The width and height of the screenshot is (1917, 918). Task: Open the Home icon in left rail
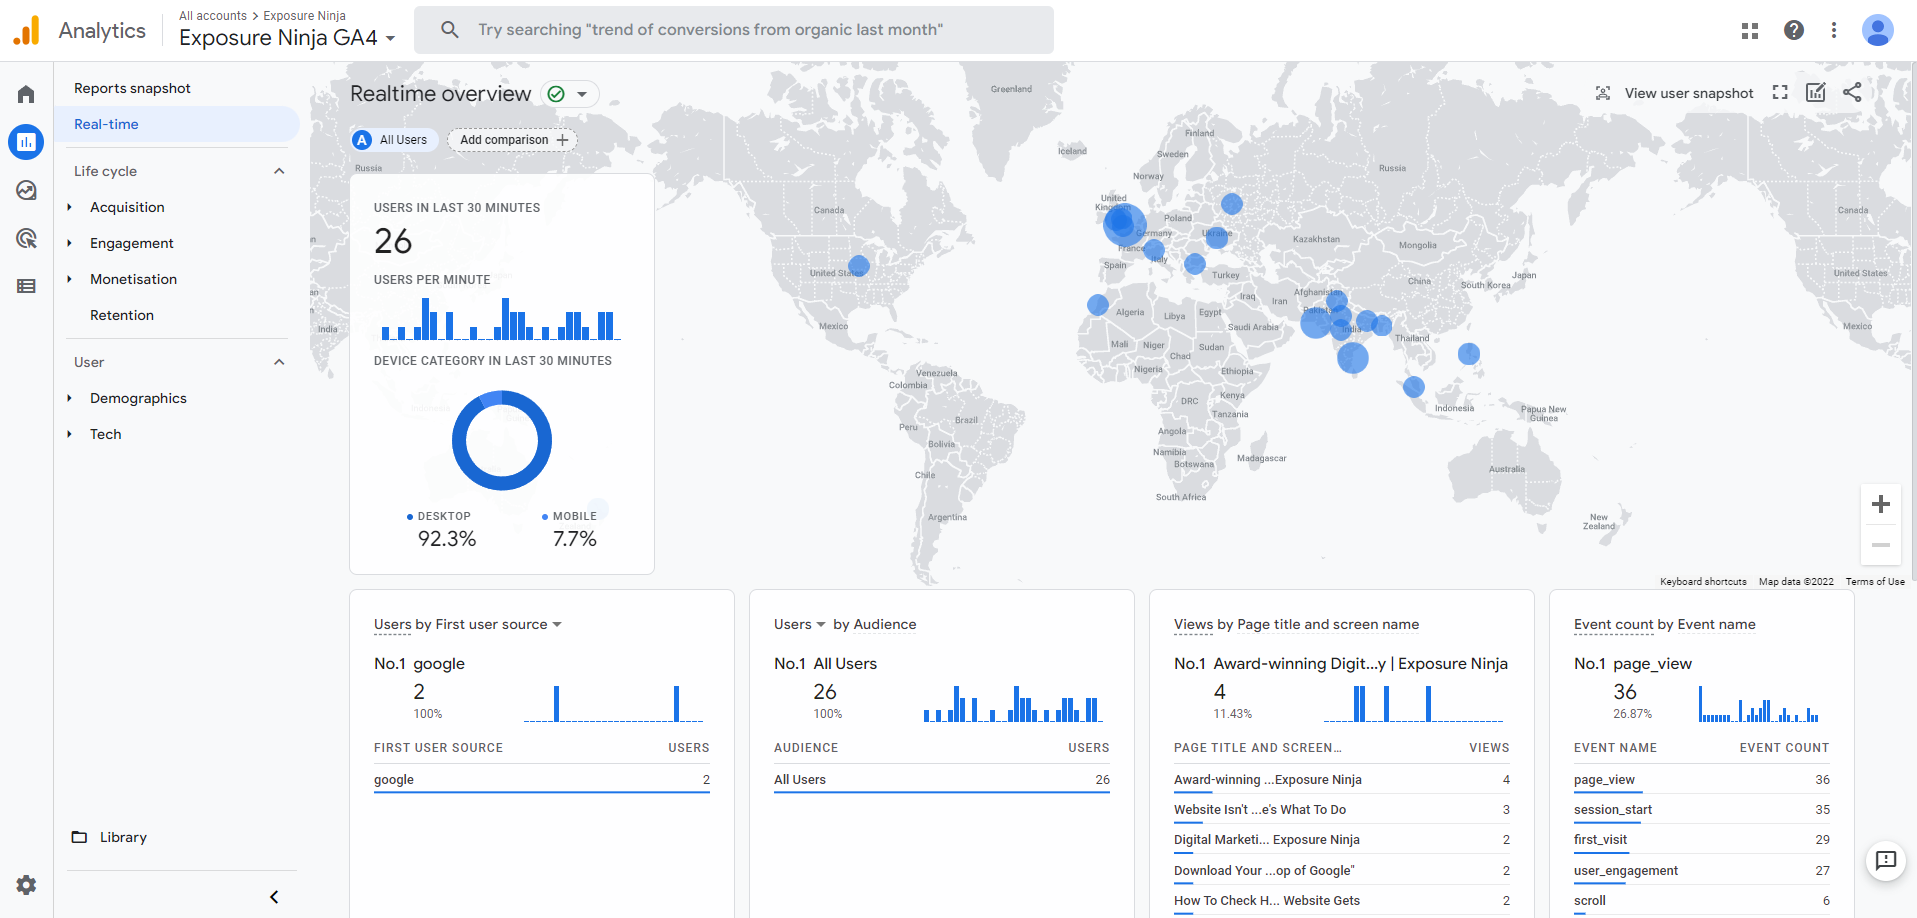pos(26,94)
